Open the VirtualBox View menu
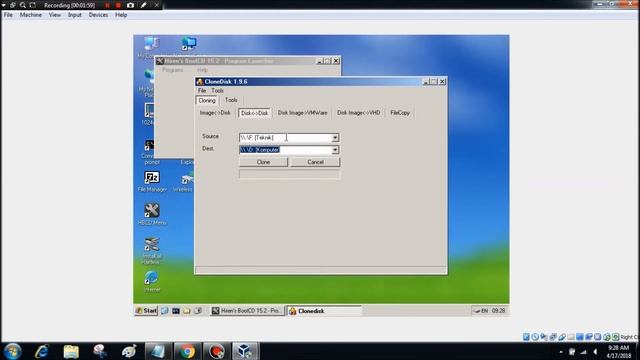 pyautogui.click(x=55, y=15)
